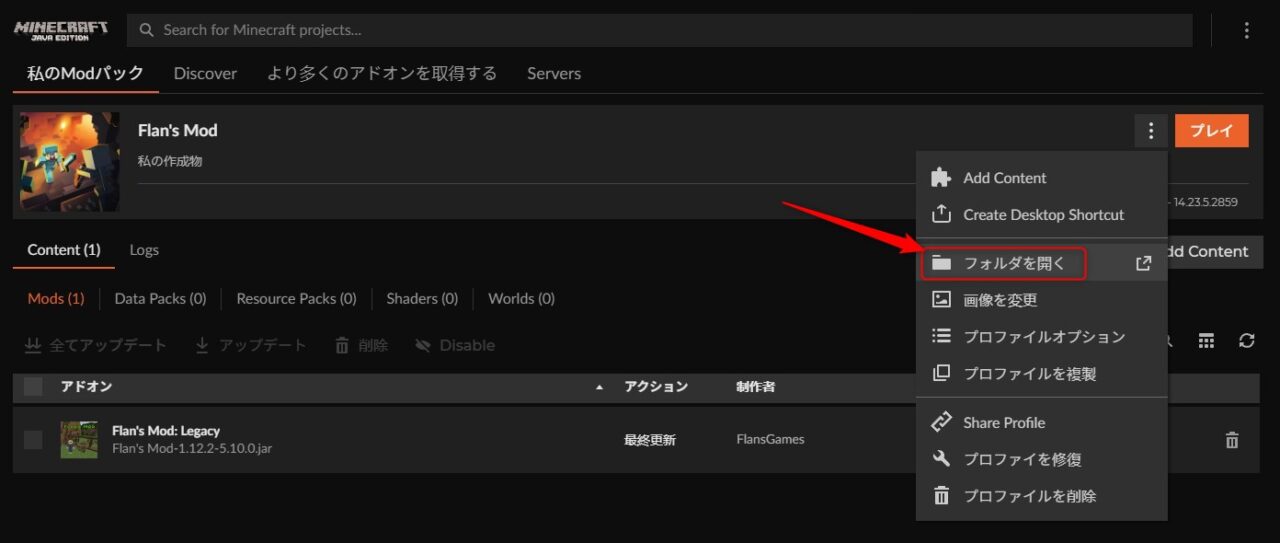This screenshot has height=543, width=1280.
Task: Open the Logs tab
Action: coord(144,250)
